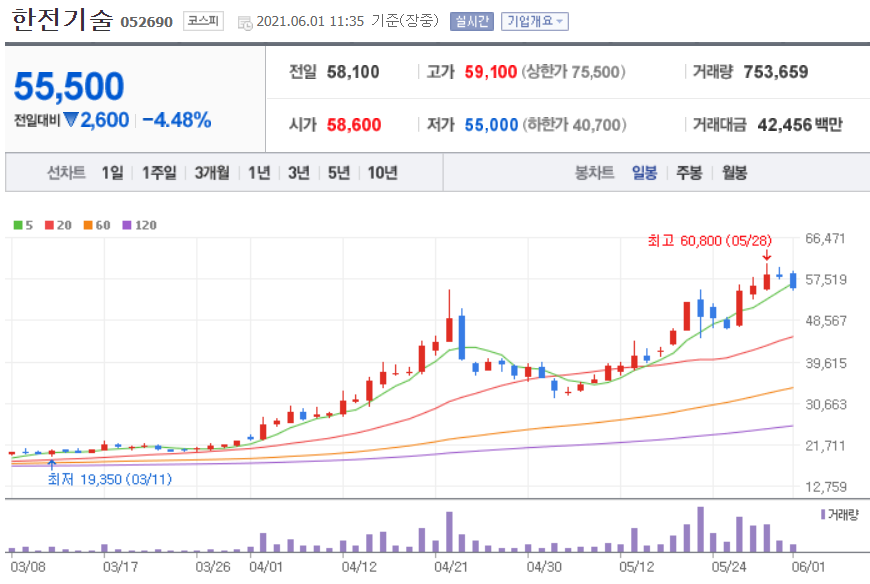This screenshot has width=870, height=584.
Task: Select the 5년 line chart tab
Action: [338, 172]
